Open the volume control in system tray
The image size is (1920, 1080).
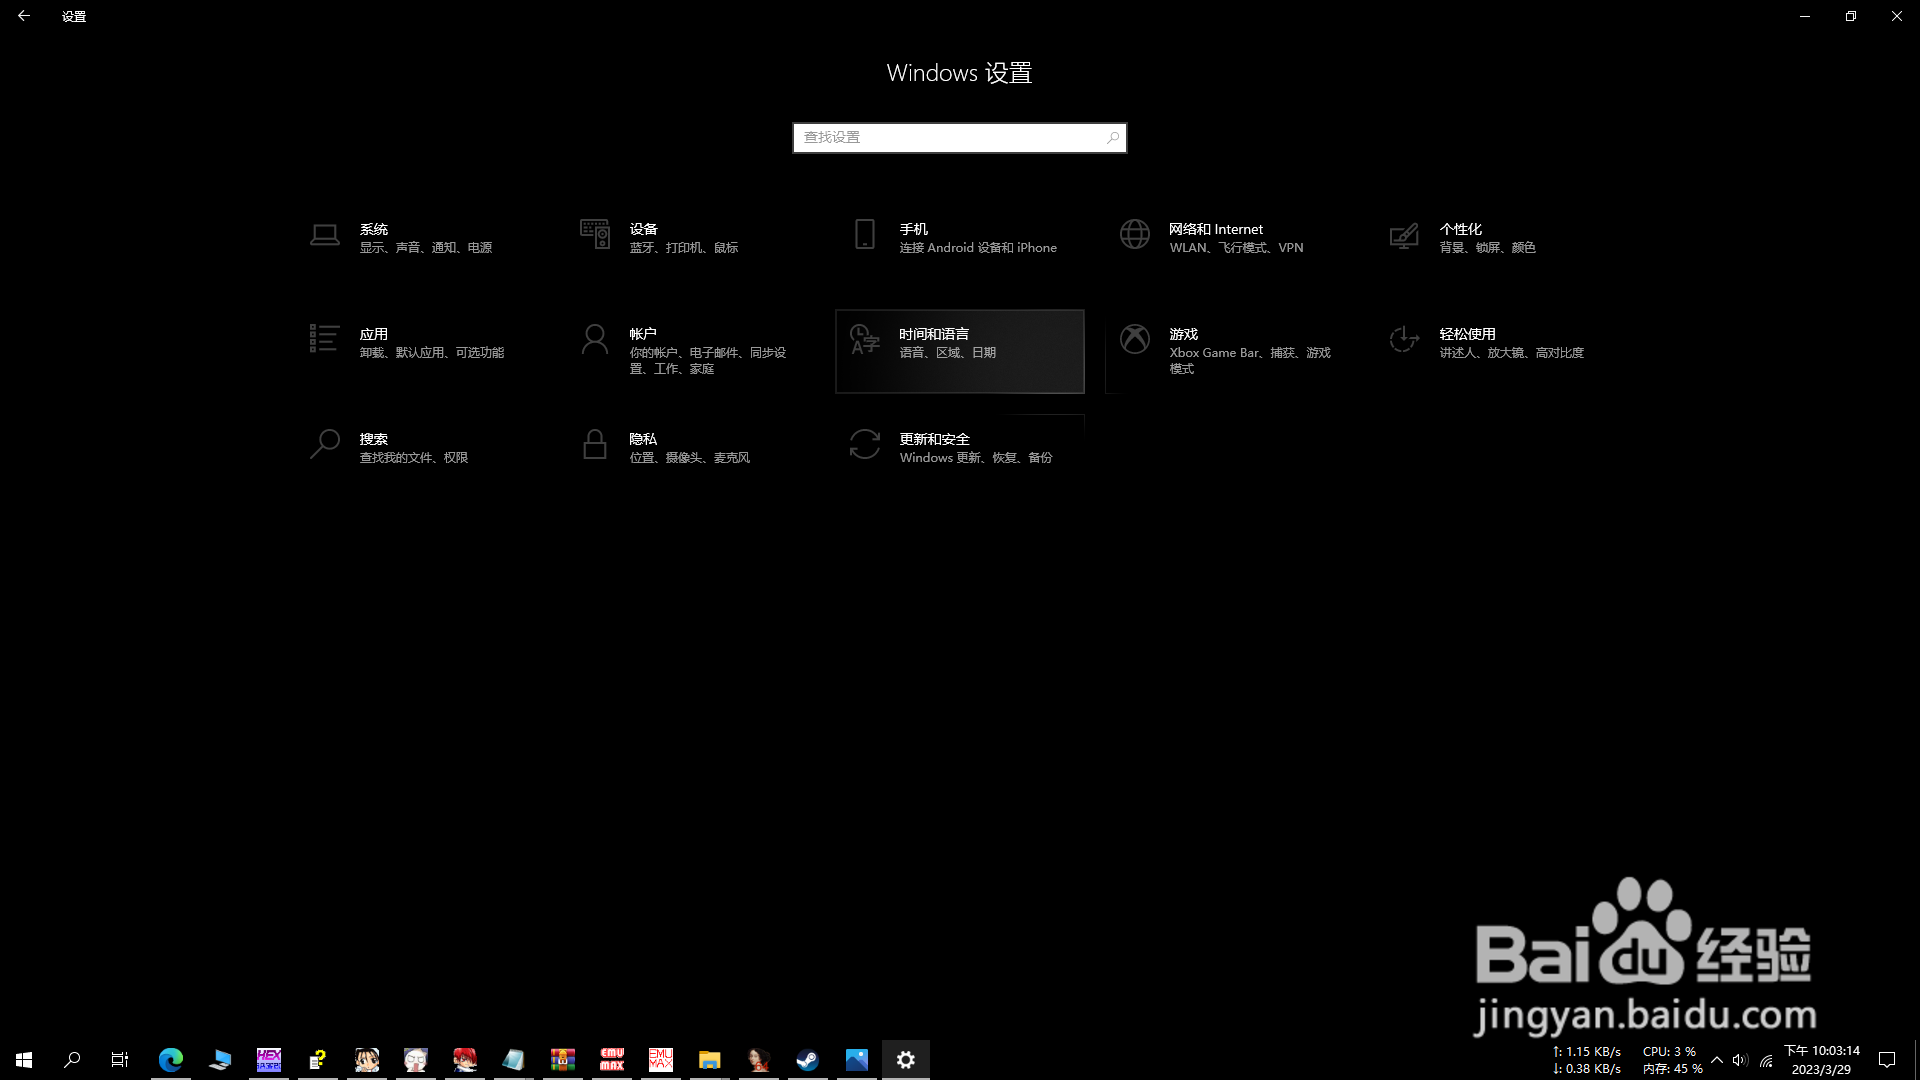1742,1059
